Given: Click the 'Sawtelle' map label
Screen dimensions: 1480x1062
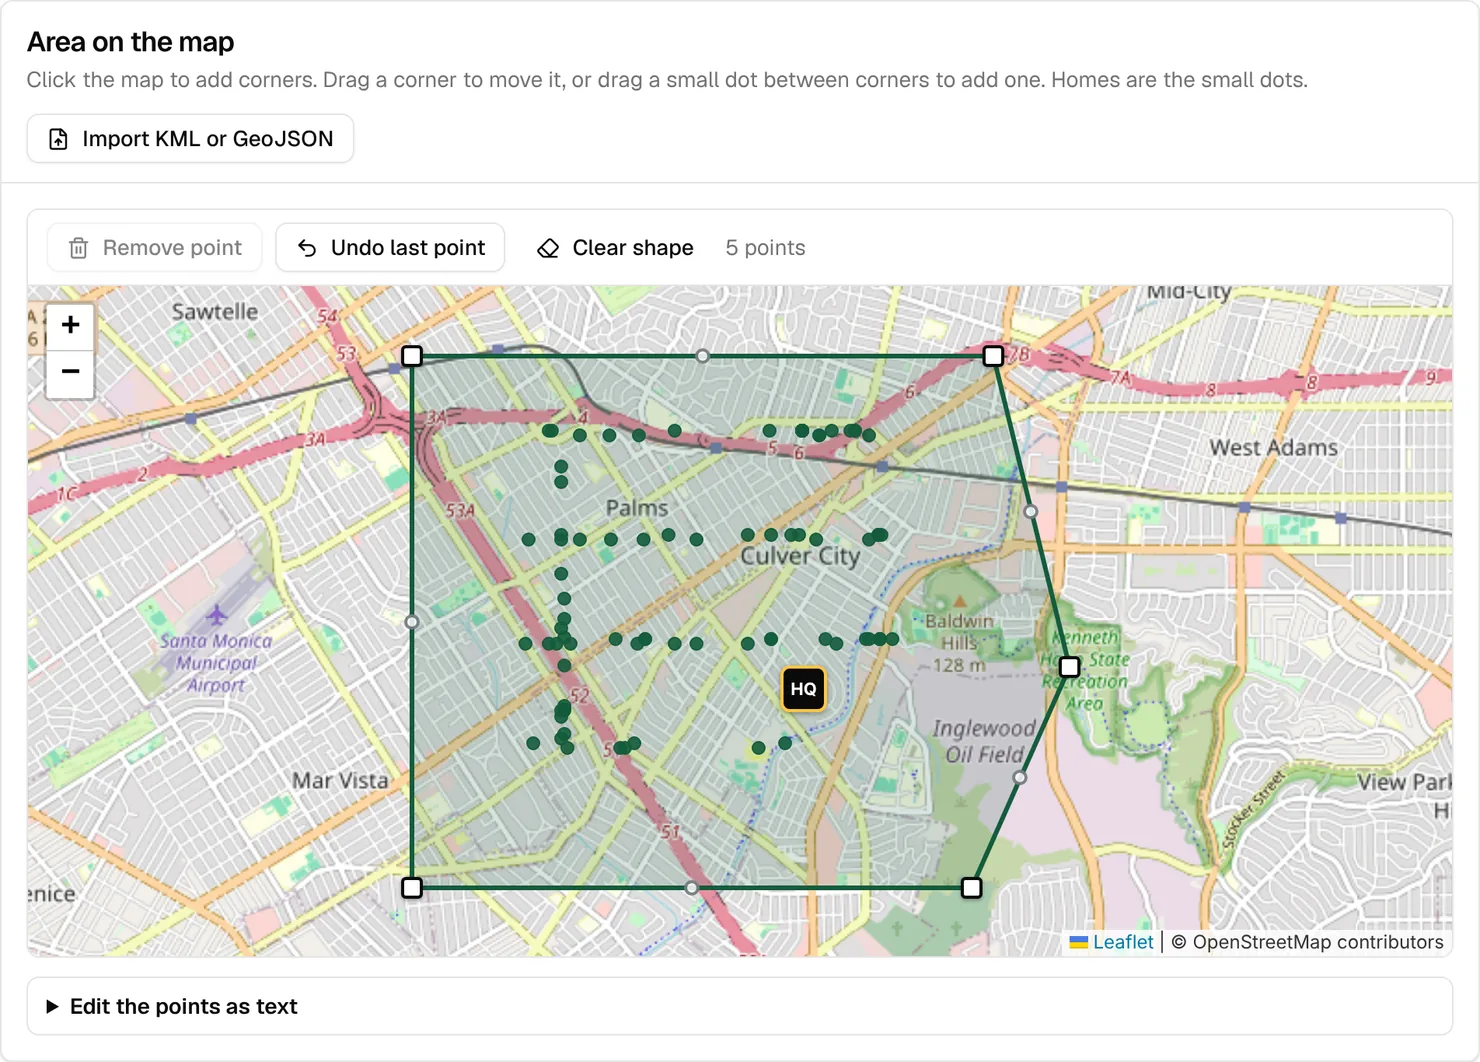Looking at the screenshot, I should [215, 312].
